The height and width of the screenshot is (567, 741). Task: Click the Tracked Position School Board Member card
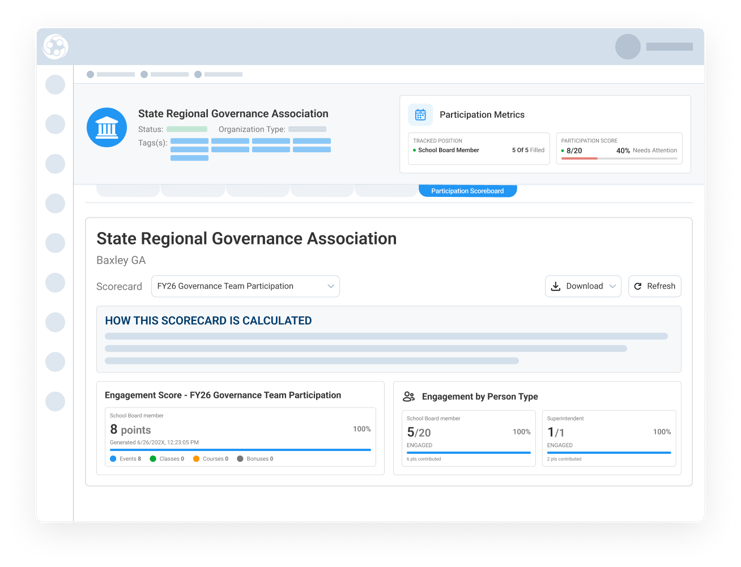(479, 148)
